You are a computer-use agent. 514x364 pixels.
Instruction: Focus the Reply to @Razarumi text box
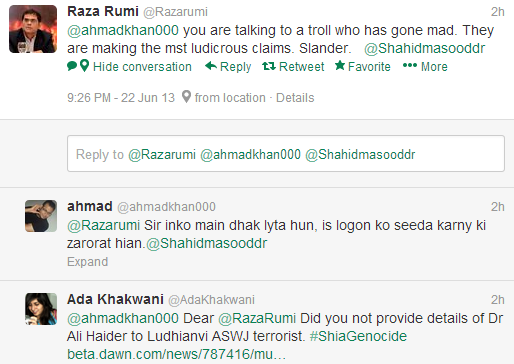click(x=286, y=154)
